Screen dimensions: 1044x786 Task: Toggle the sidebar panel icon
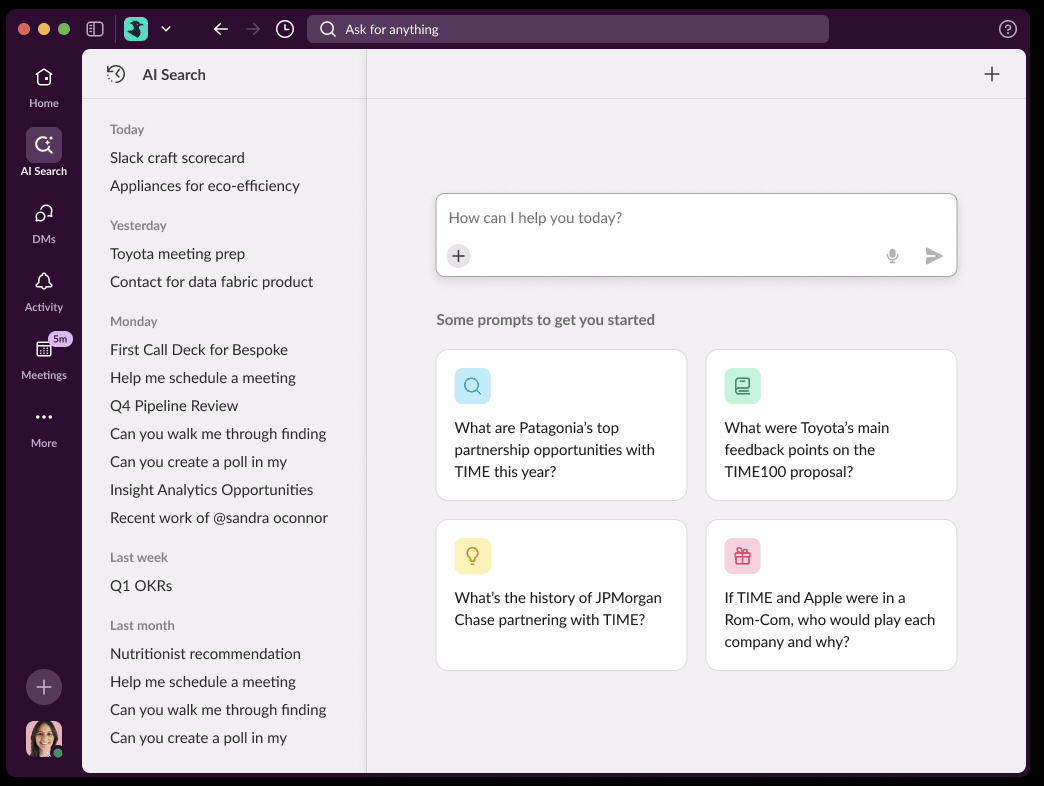pos(95,29)
